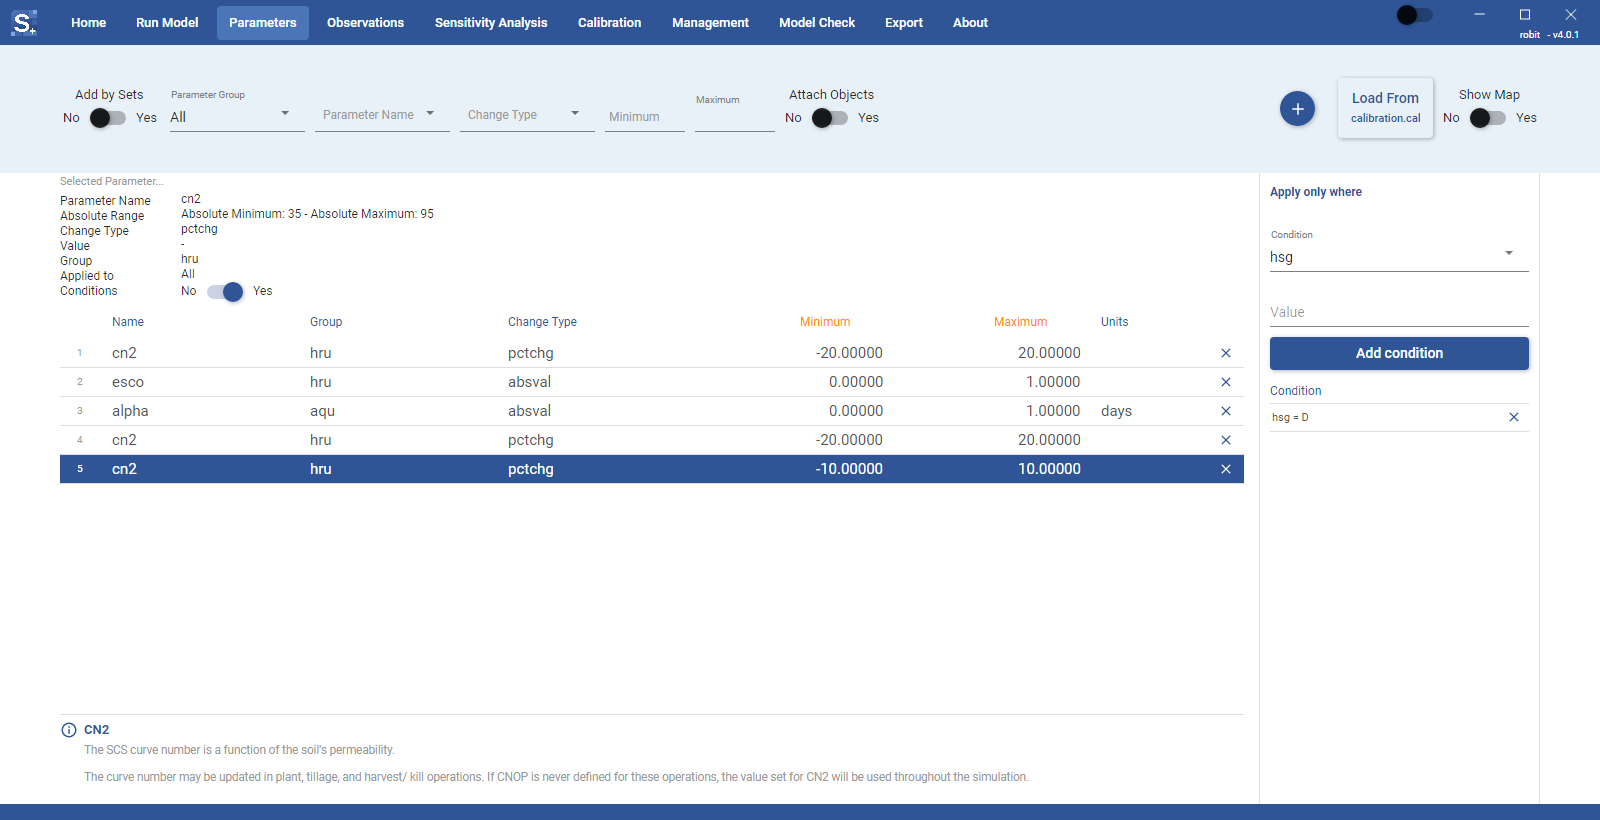This screenshot has height=820, width=1600.
Task: Click the Maximum column header
Action: (x=1020, y=322)
